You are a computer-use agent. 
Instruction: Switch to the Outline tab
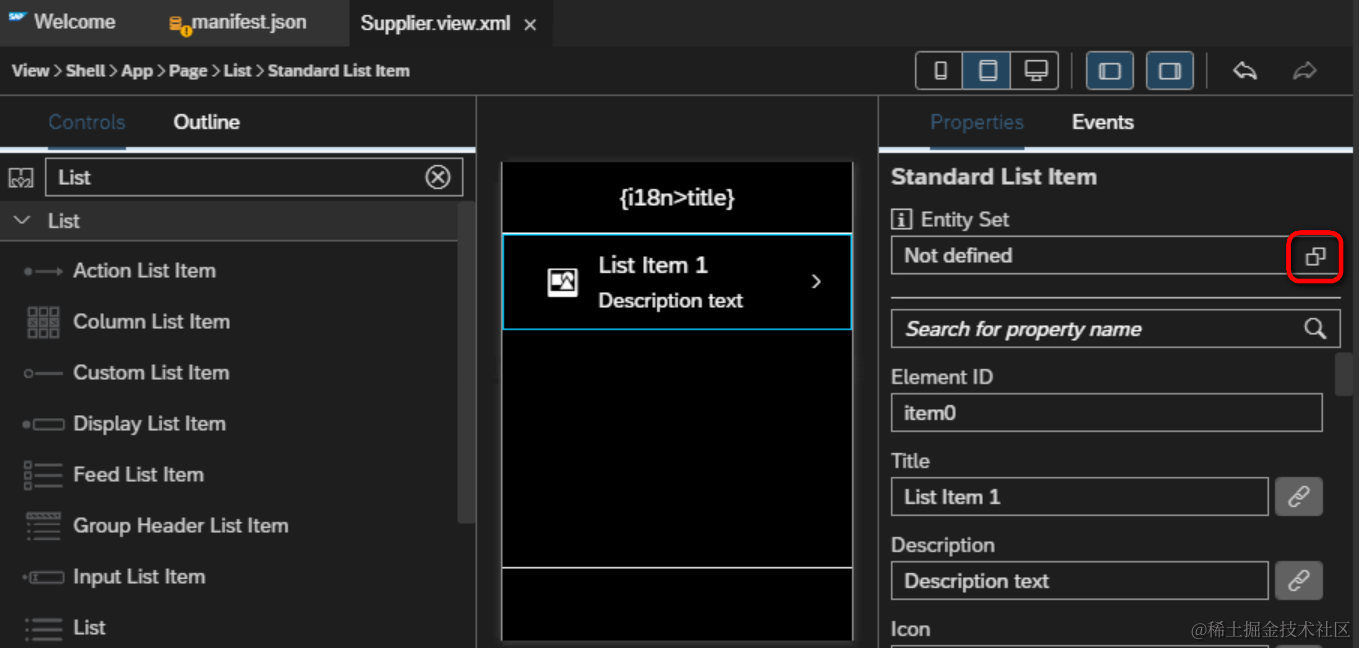point(206,122)
